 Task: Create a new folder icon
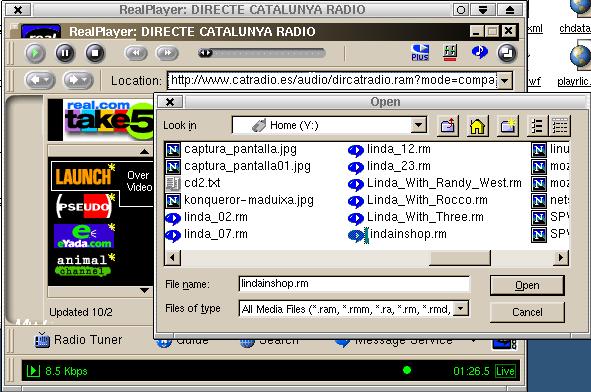pyautogui.click(x=507, y=126)
